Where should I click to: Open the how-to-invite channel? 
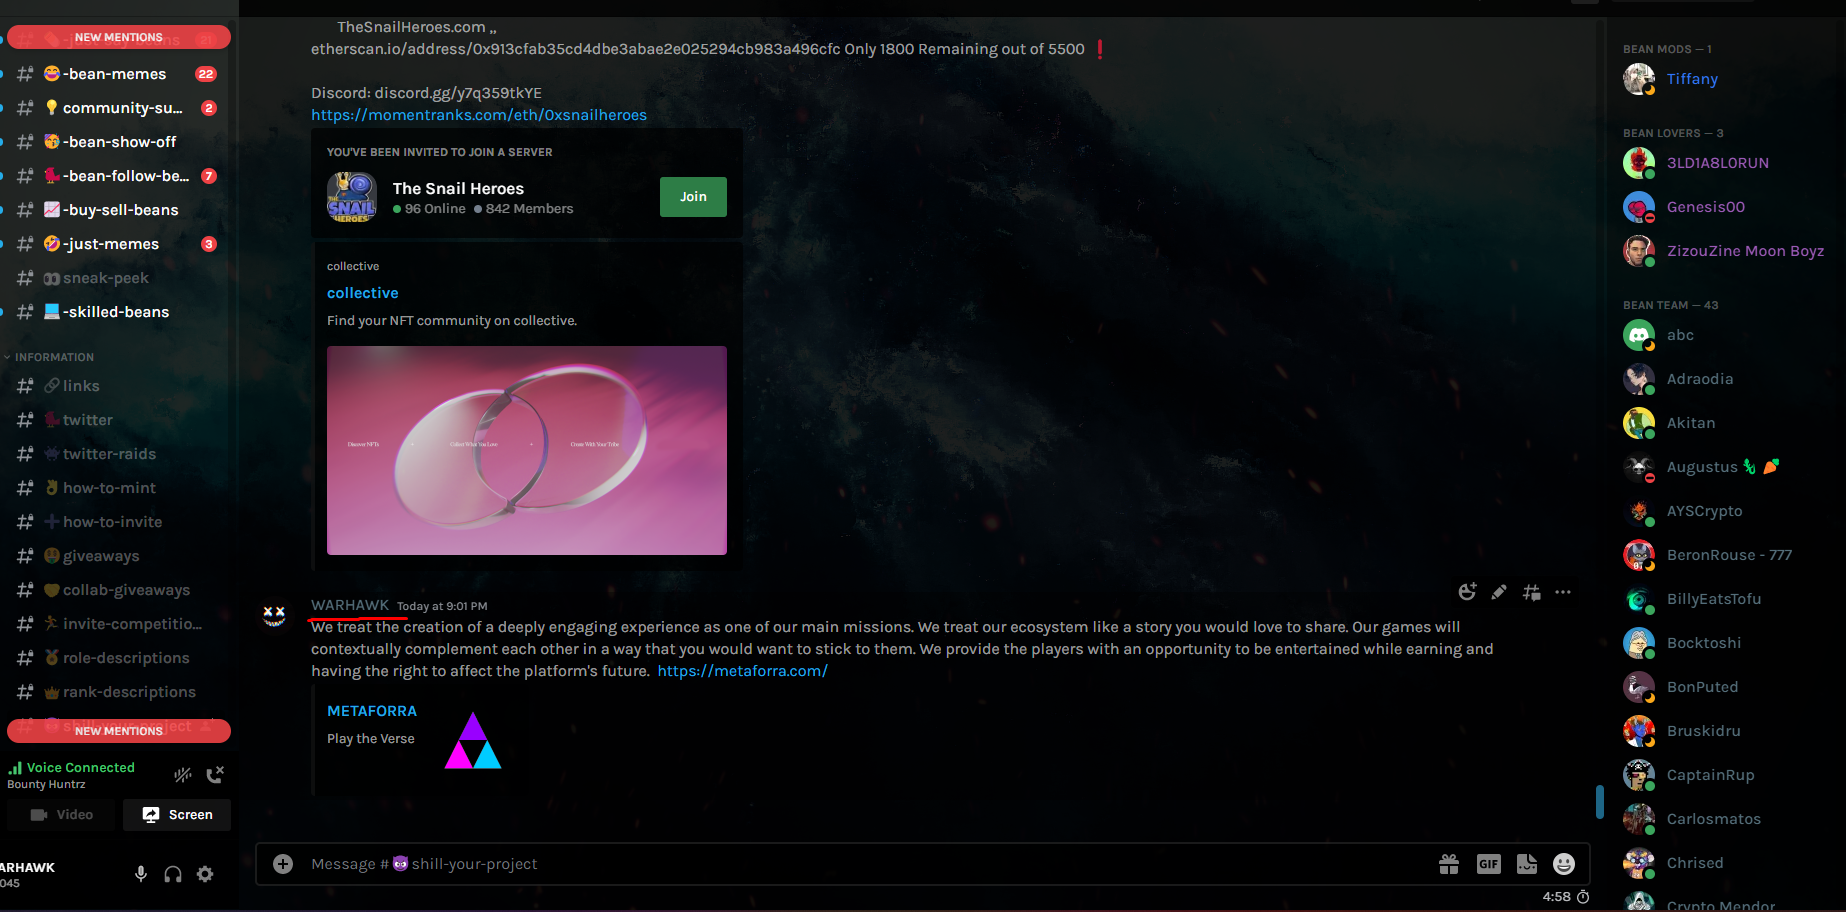click(119, 522)
